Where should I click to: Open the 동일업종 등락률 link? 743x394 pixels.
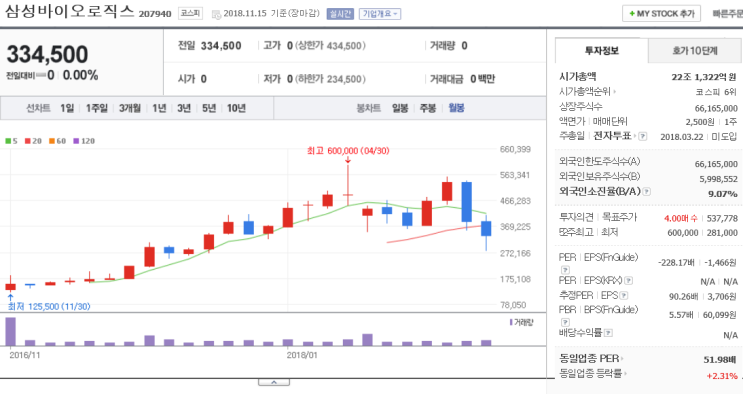coord(592,374)
